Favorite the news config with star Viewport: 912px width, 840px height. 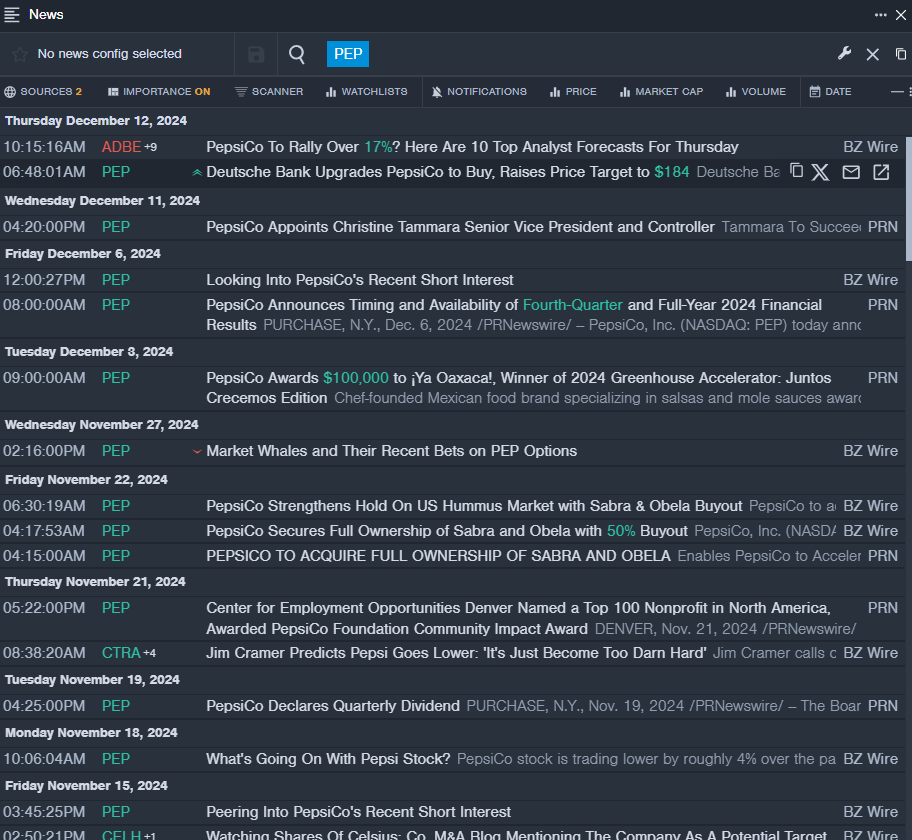pos(19,54)
